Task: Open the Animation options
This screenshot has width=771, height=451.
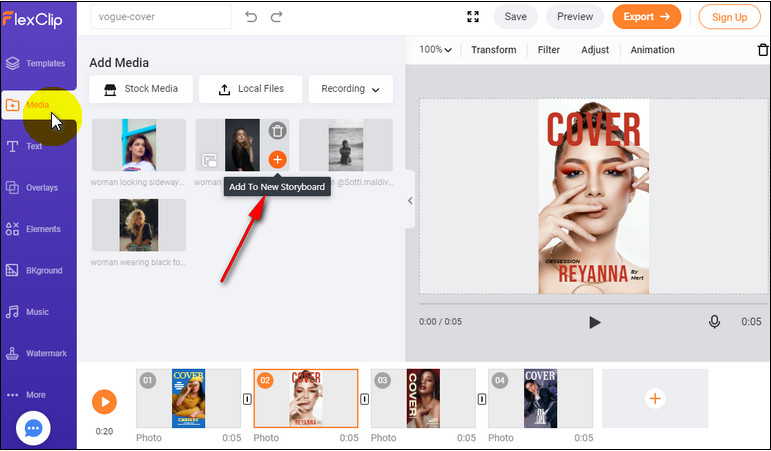Action: pyautogui.click(x=652, y=50)
